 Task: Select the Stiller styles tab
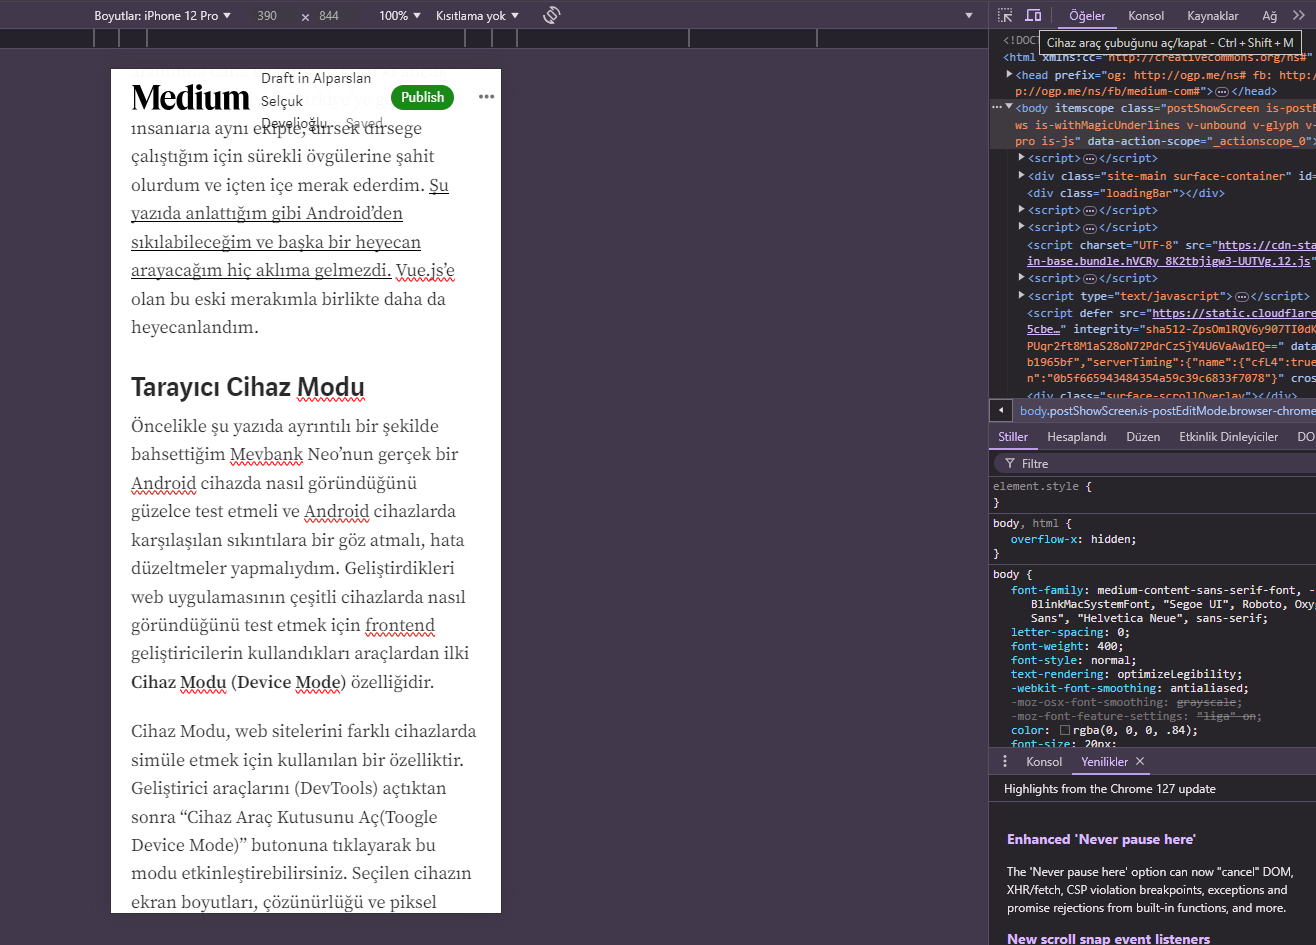[x=1013, y=437]
